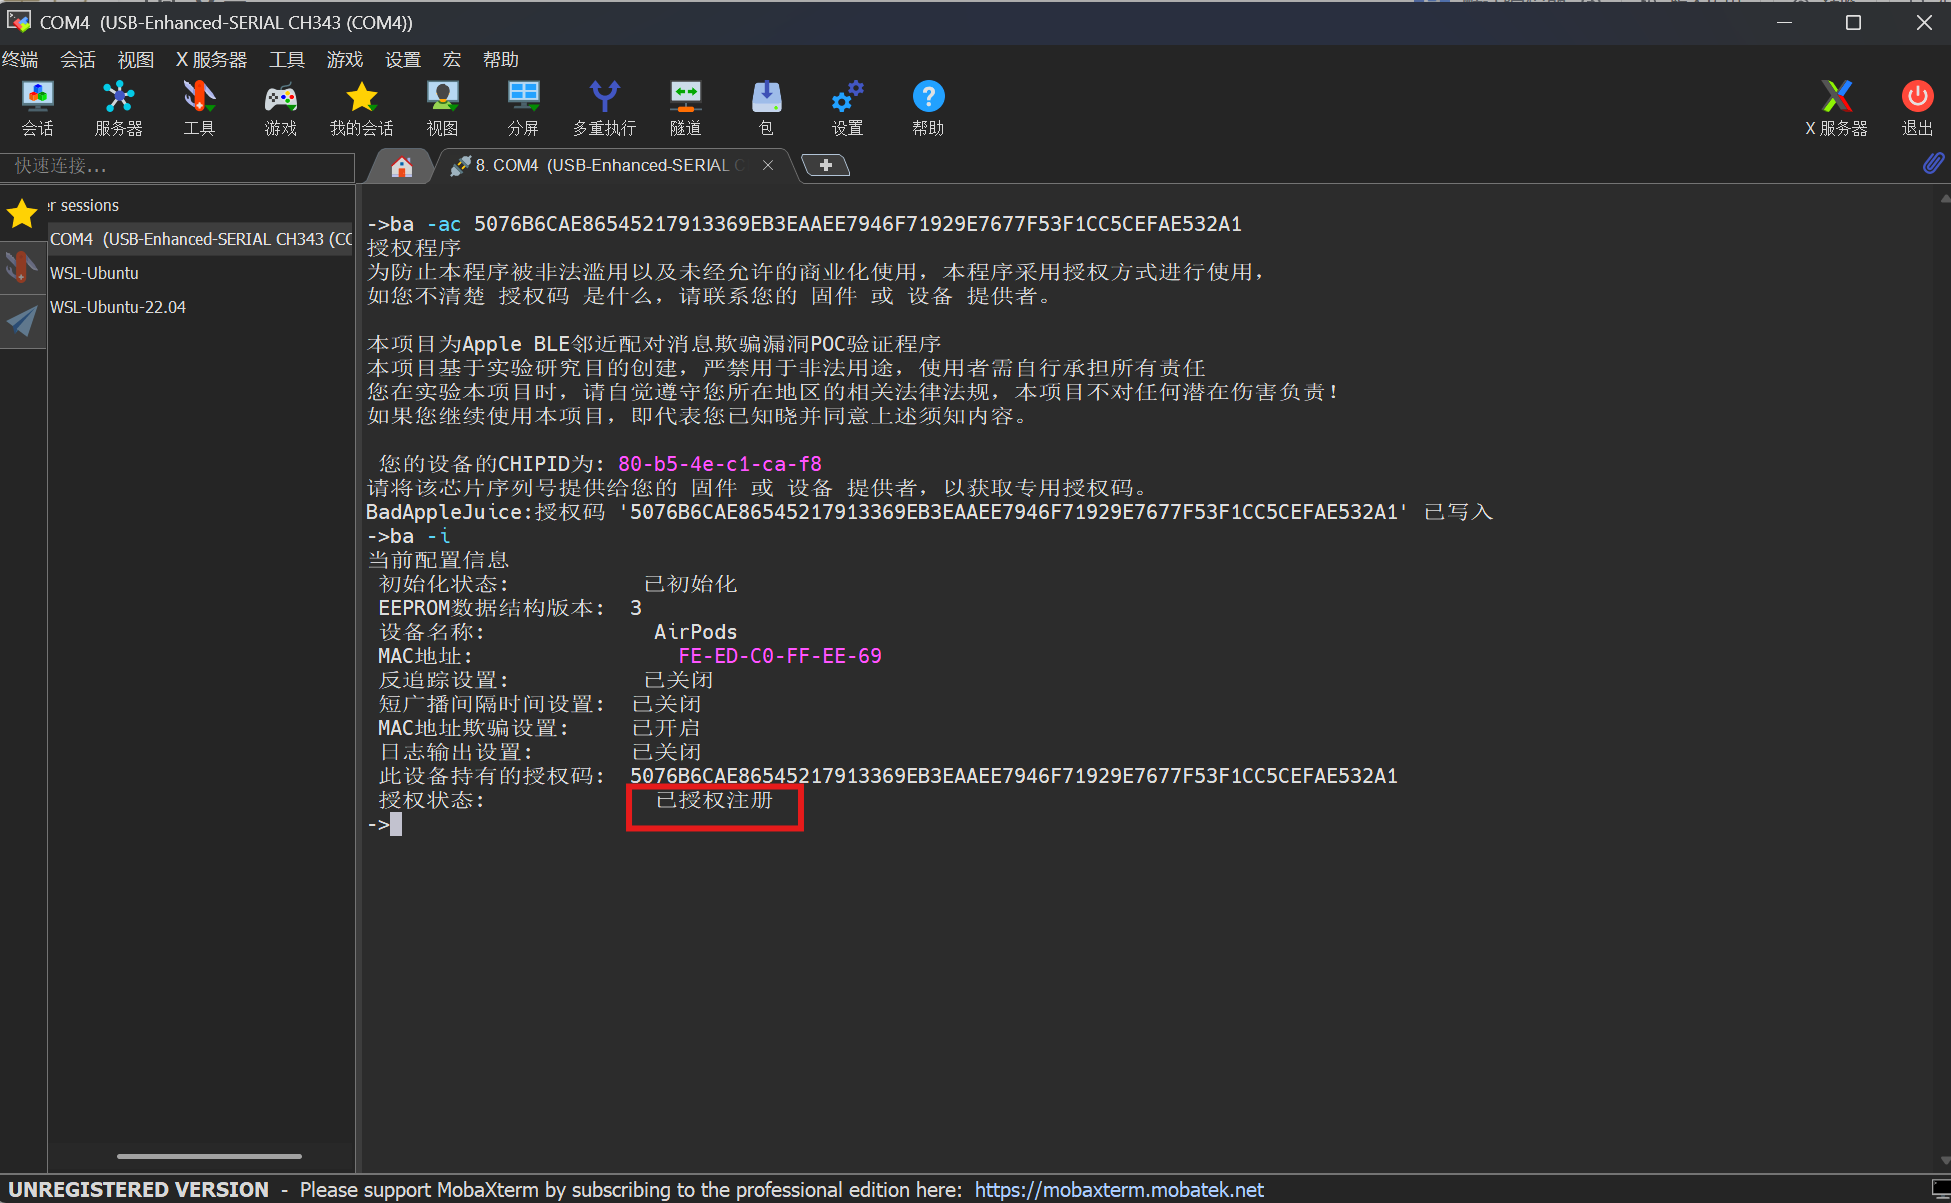This screenshot has width=1951, height=1203.
Task: Select the sidebar star sessions tab
Action: coord(22,213)
